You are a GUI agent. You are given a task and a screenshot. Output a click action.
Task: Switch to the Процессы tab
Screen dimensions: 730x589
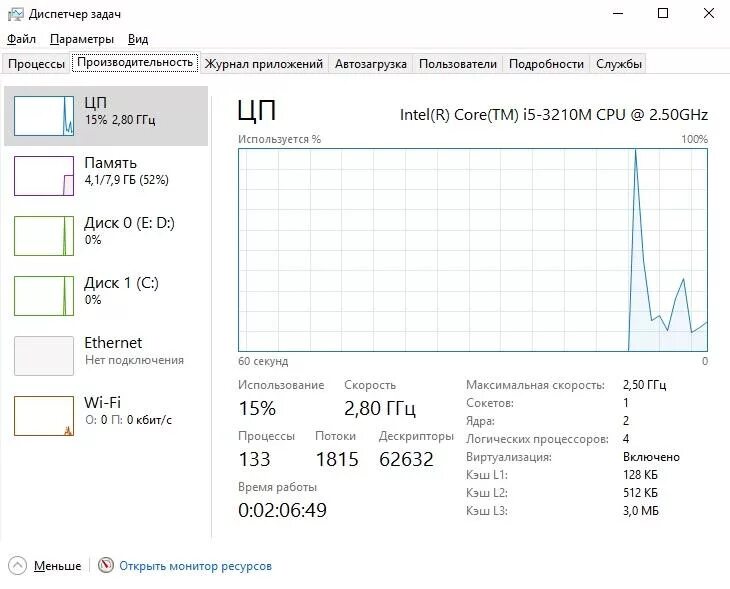(x=36, y=64)
